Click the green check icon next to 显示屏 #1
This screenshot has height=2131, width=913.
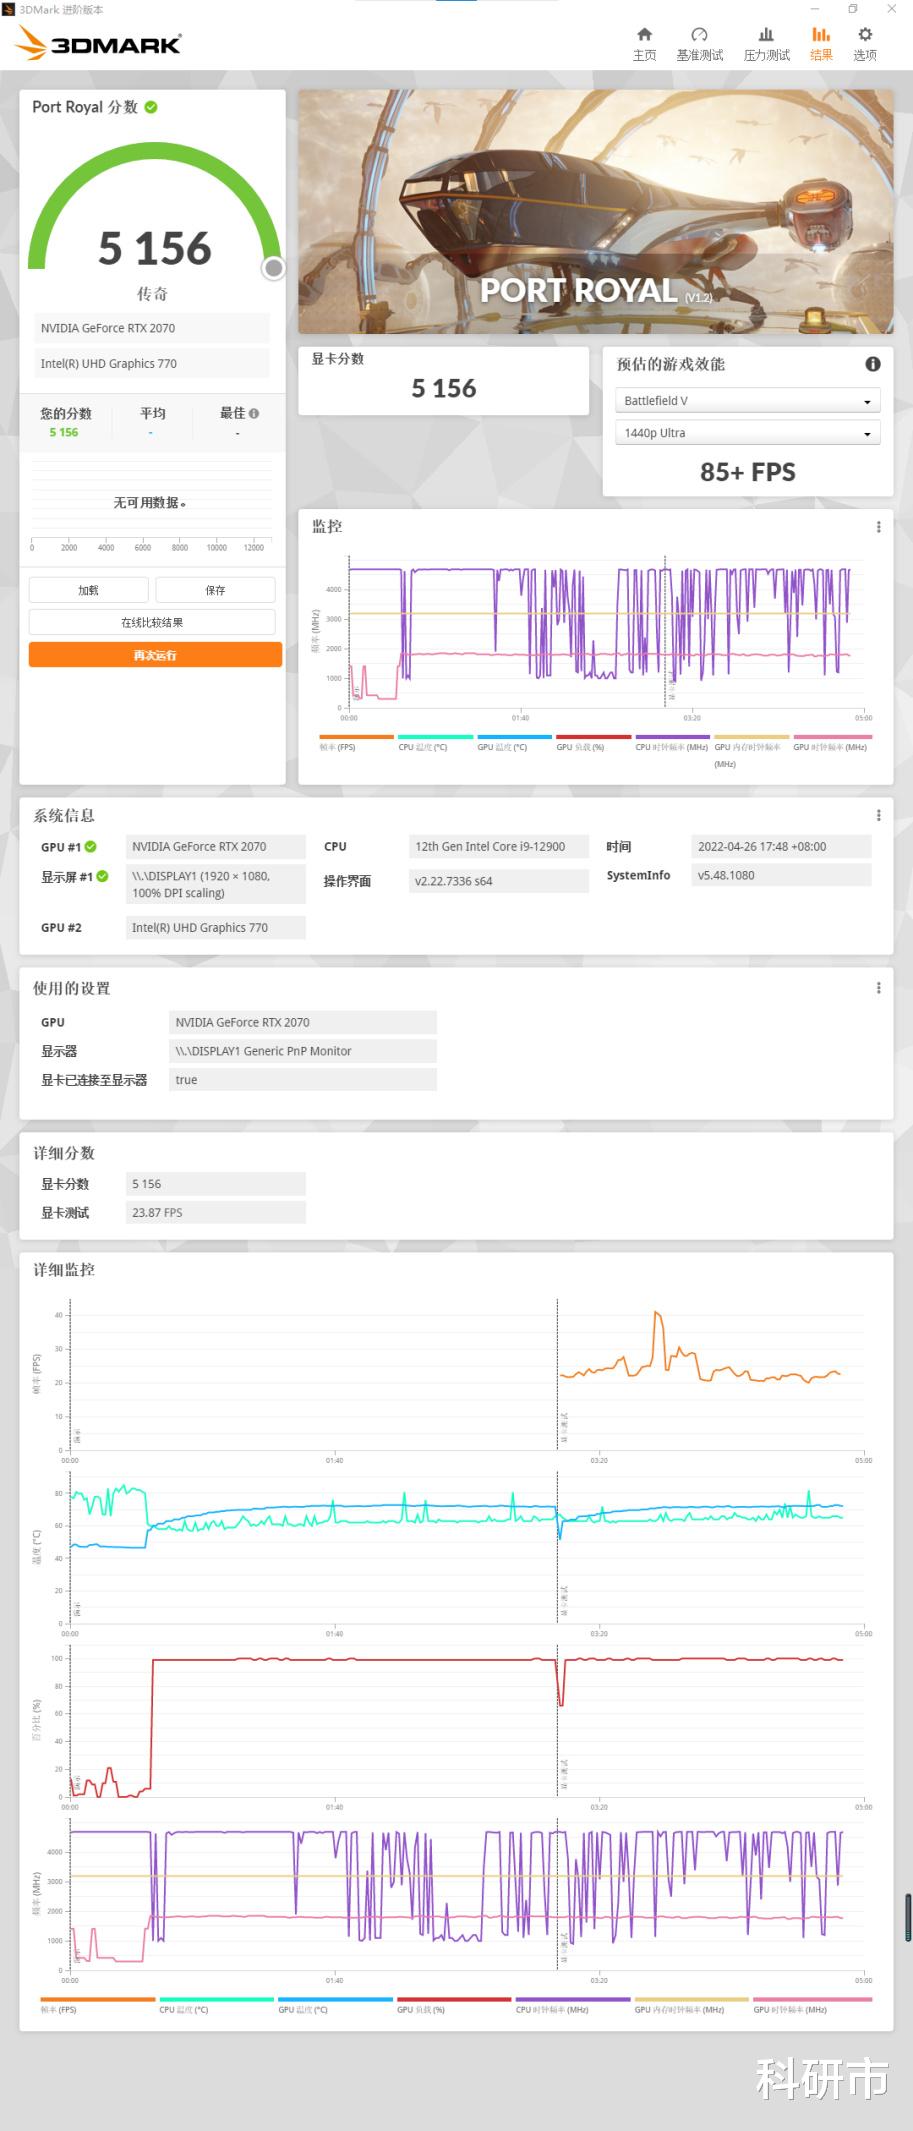[102, 876]
